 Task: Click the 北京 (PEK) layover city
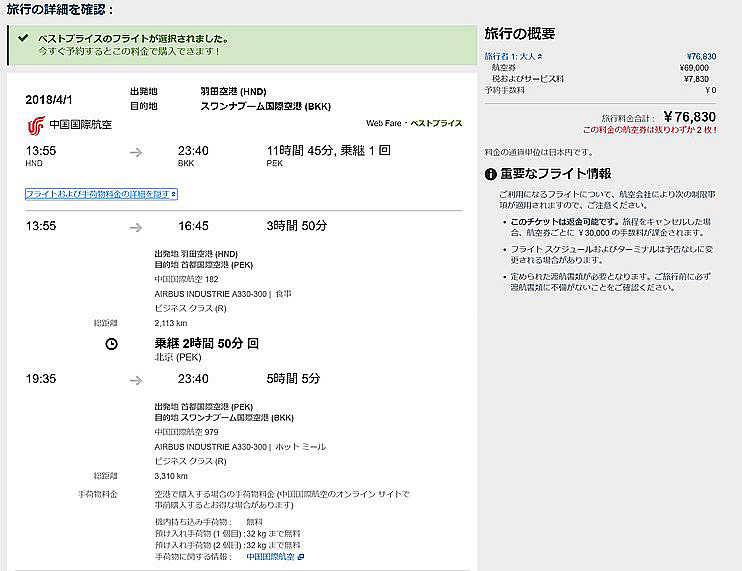[x=178, y=357]
